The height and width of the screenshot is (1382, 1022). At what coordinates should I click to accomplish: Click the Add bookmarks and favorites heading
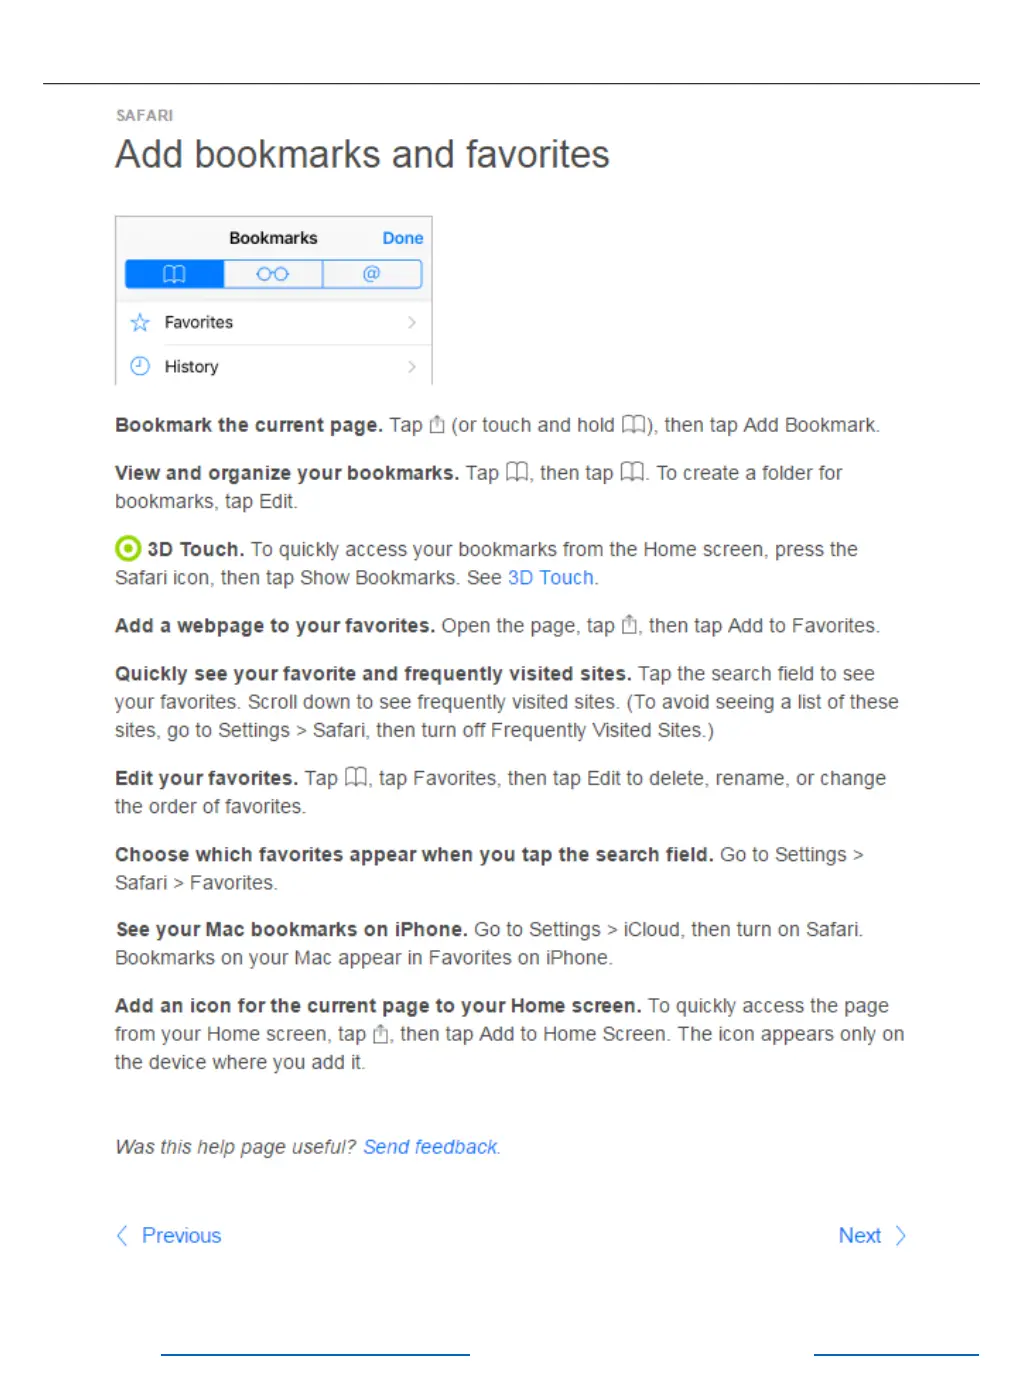[x=362, y=155]
